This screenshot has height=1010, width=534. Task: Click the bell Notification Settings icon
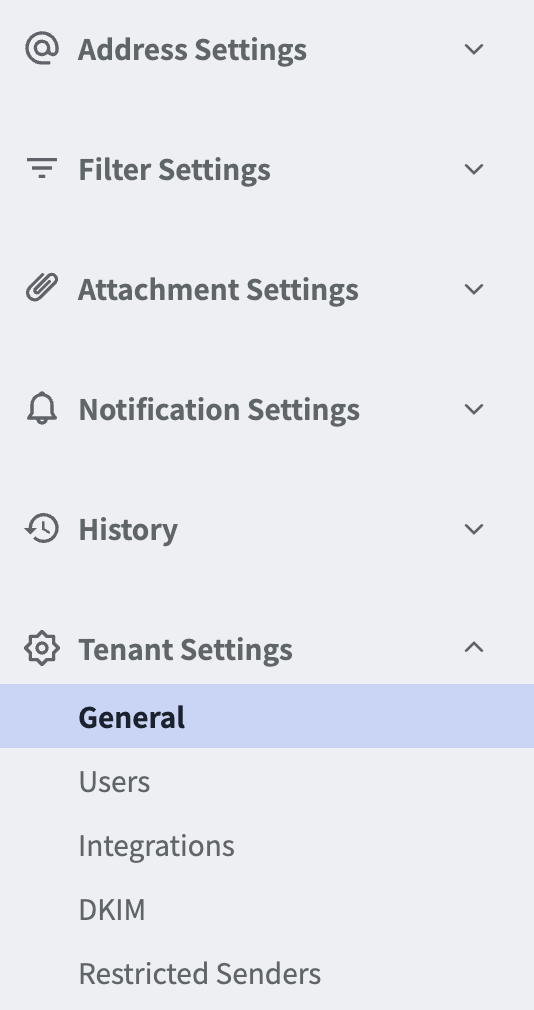tap(42, 408)
